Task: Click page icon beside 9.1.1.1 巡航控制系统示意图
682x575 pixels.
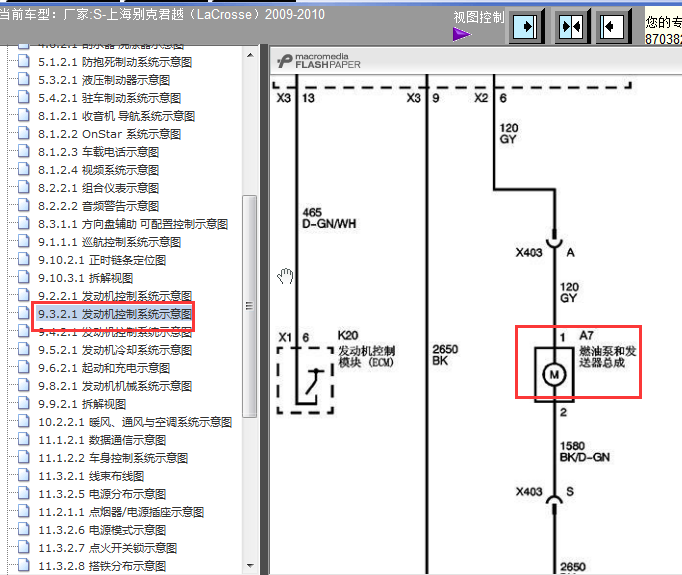Action: point(23,241)
